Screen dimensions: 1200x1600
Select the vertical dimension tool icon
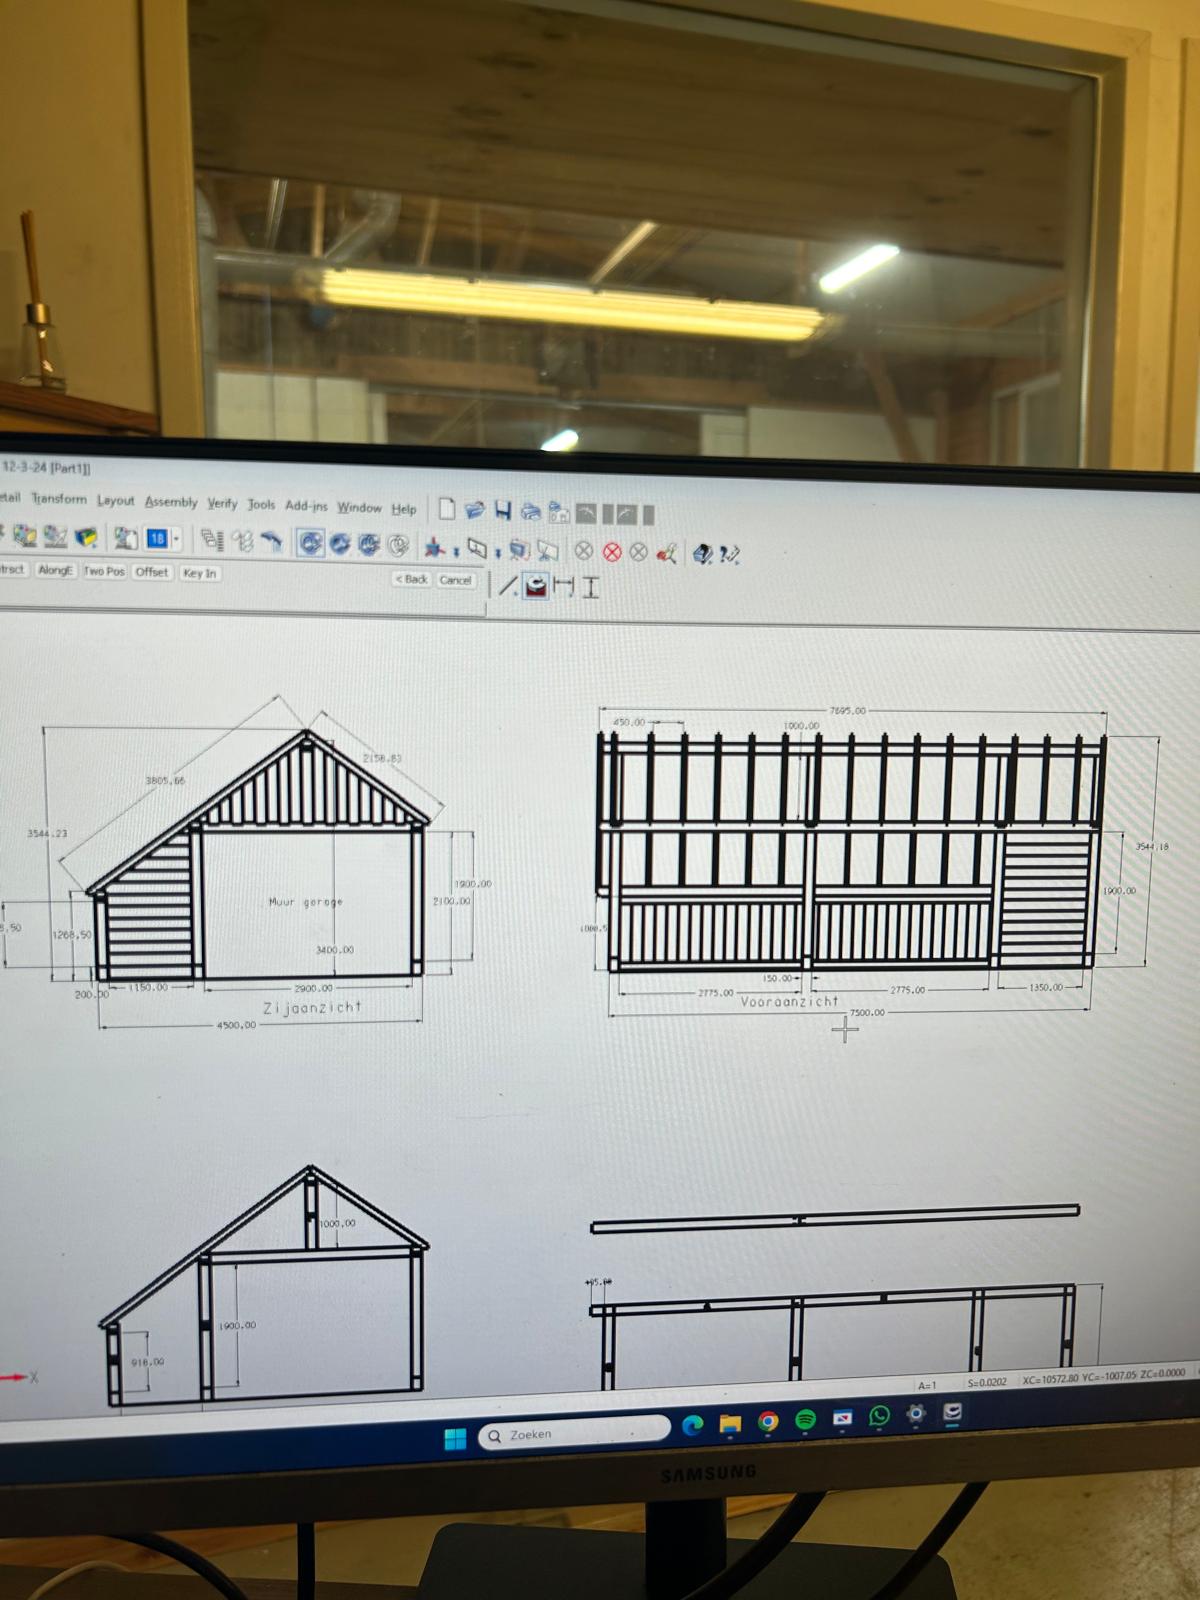[591, 587]
